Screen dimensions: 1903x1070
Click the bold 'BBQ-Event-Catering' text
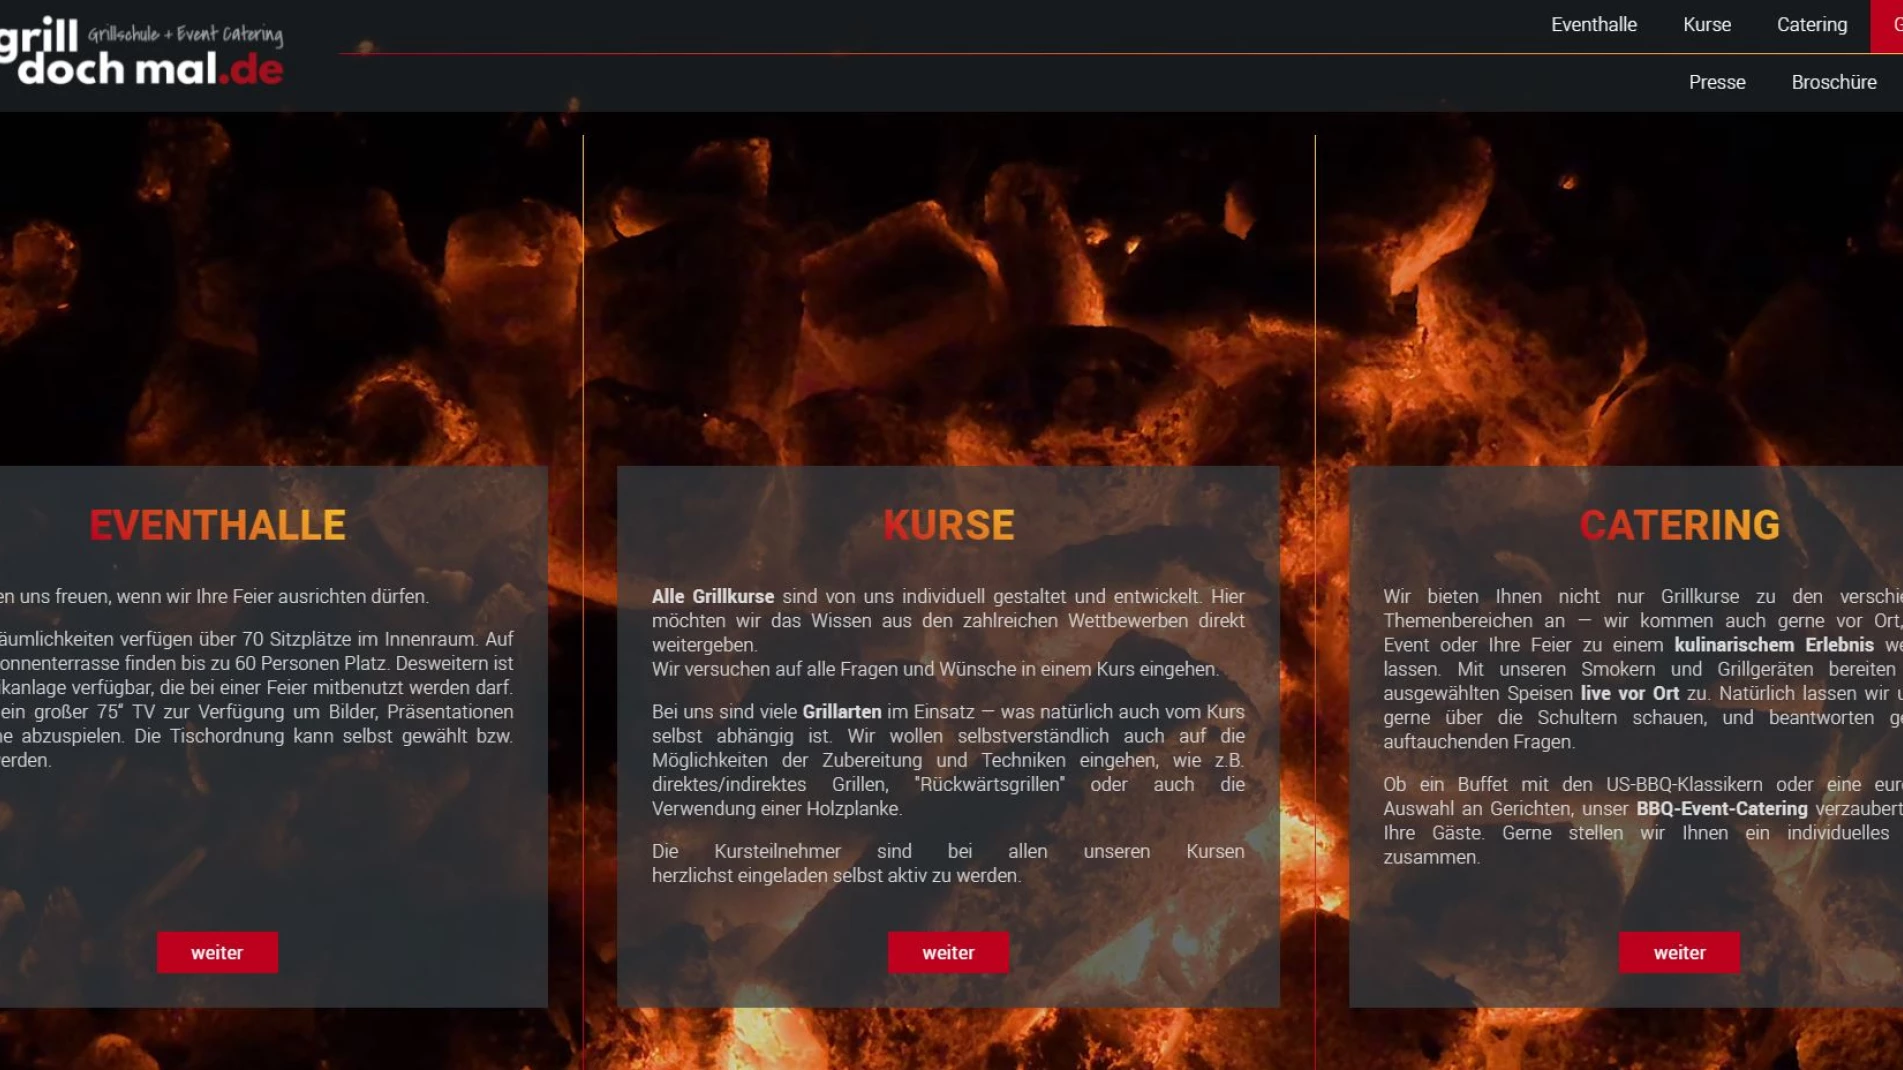coord(1721,809)
